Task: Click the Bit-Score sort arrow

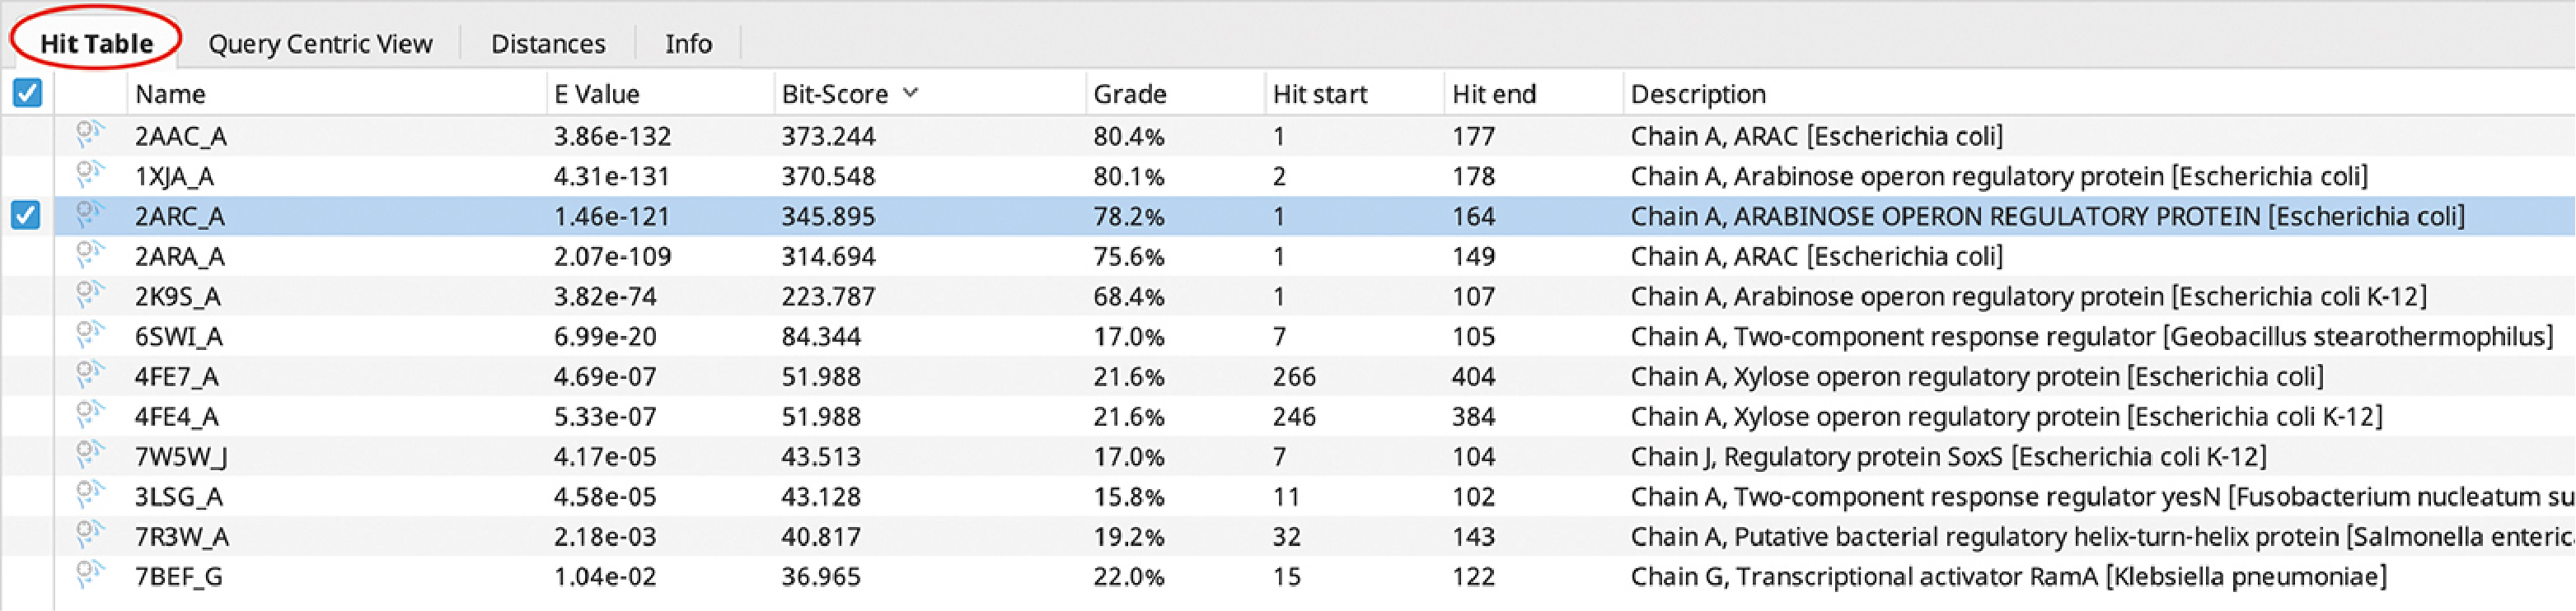Action: click(x=910, y=93)
